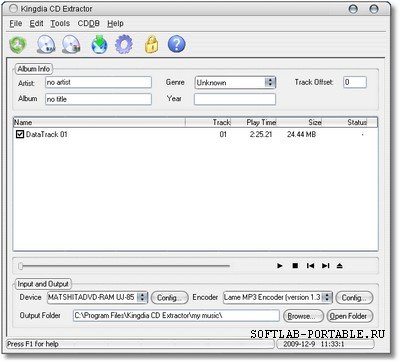Image resolution: width=400 pixels, height=363 pixels.
Task: Click the second CD disc toolbar icon
Action: click(x=71, y=45)
